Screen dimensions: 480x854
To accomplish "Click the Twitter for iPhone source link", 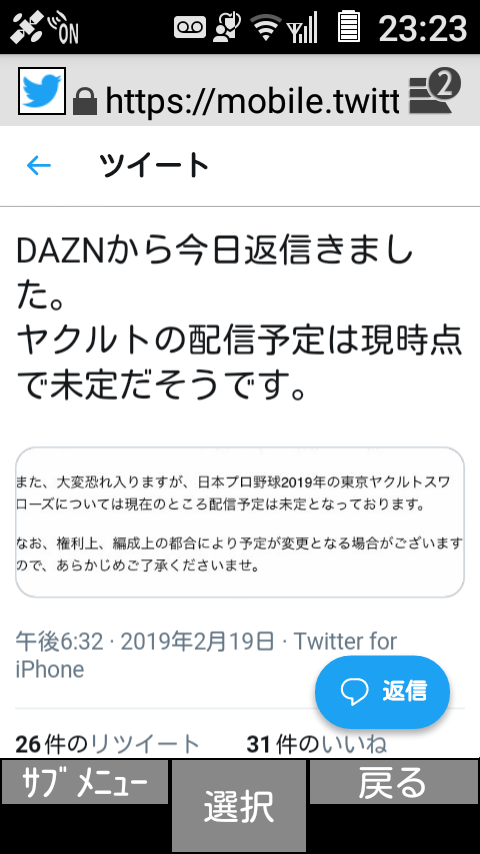I will point(206,656).
